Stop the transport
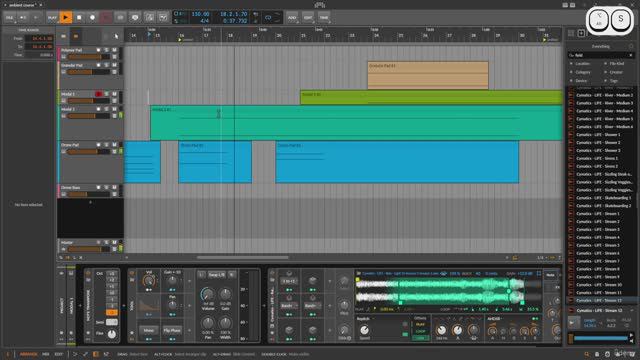Viewport: 640px width, 360px height. click(79, 18)
